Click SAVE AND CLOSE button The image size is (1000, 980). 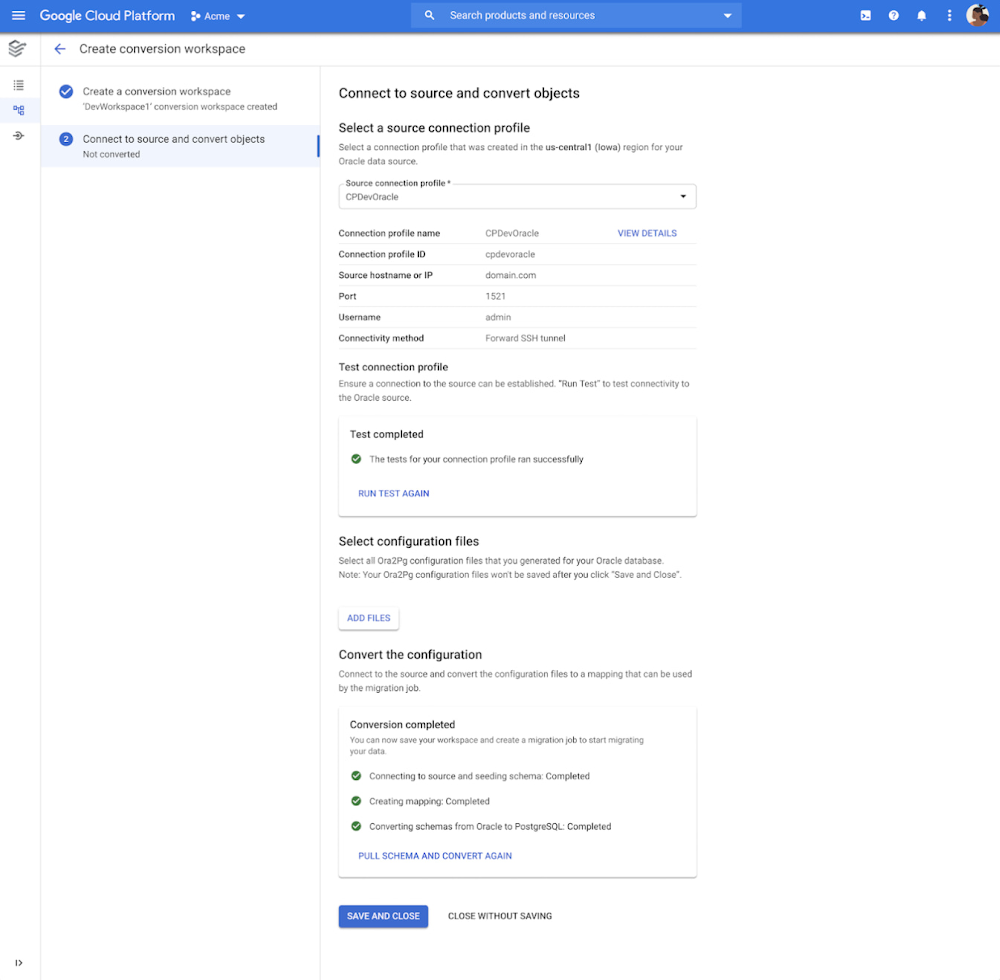coord(383,916)
